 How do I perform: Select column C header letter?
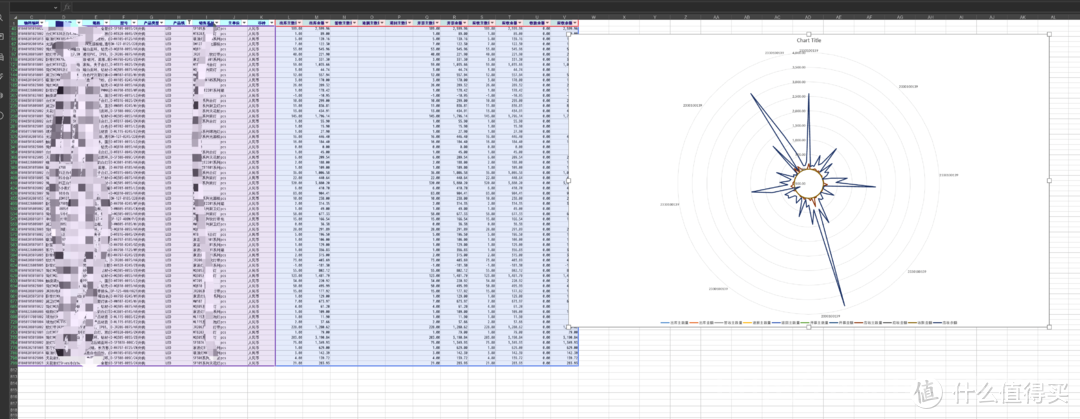[31, 17]
